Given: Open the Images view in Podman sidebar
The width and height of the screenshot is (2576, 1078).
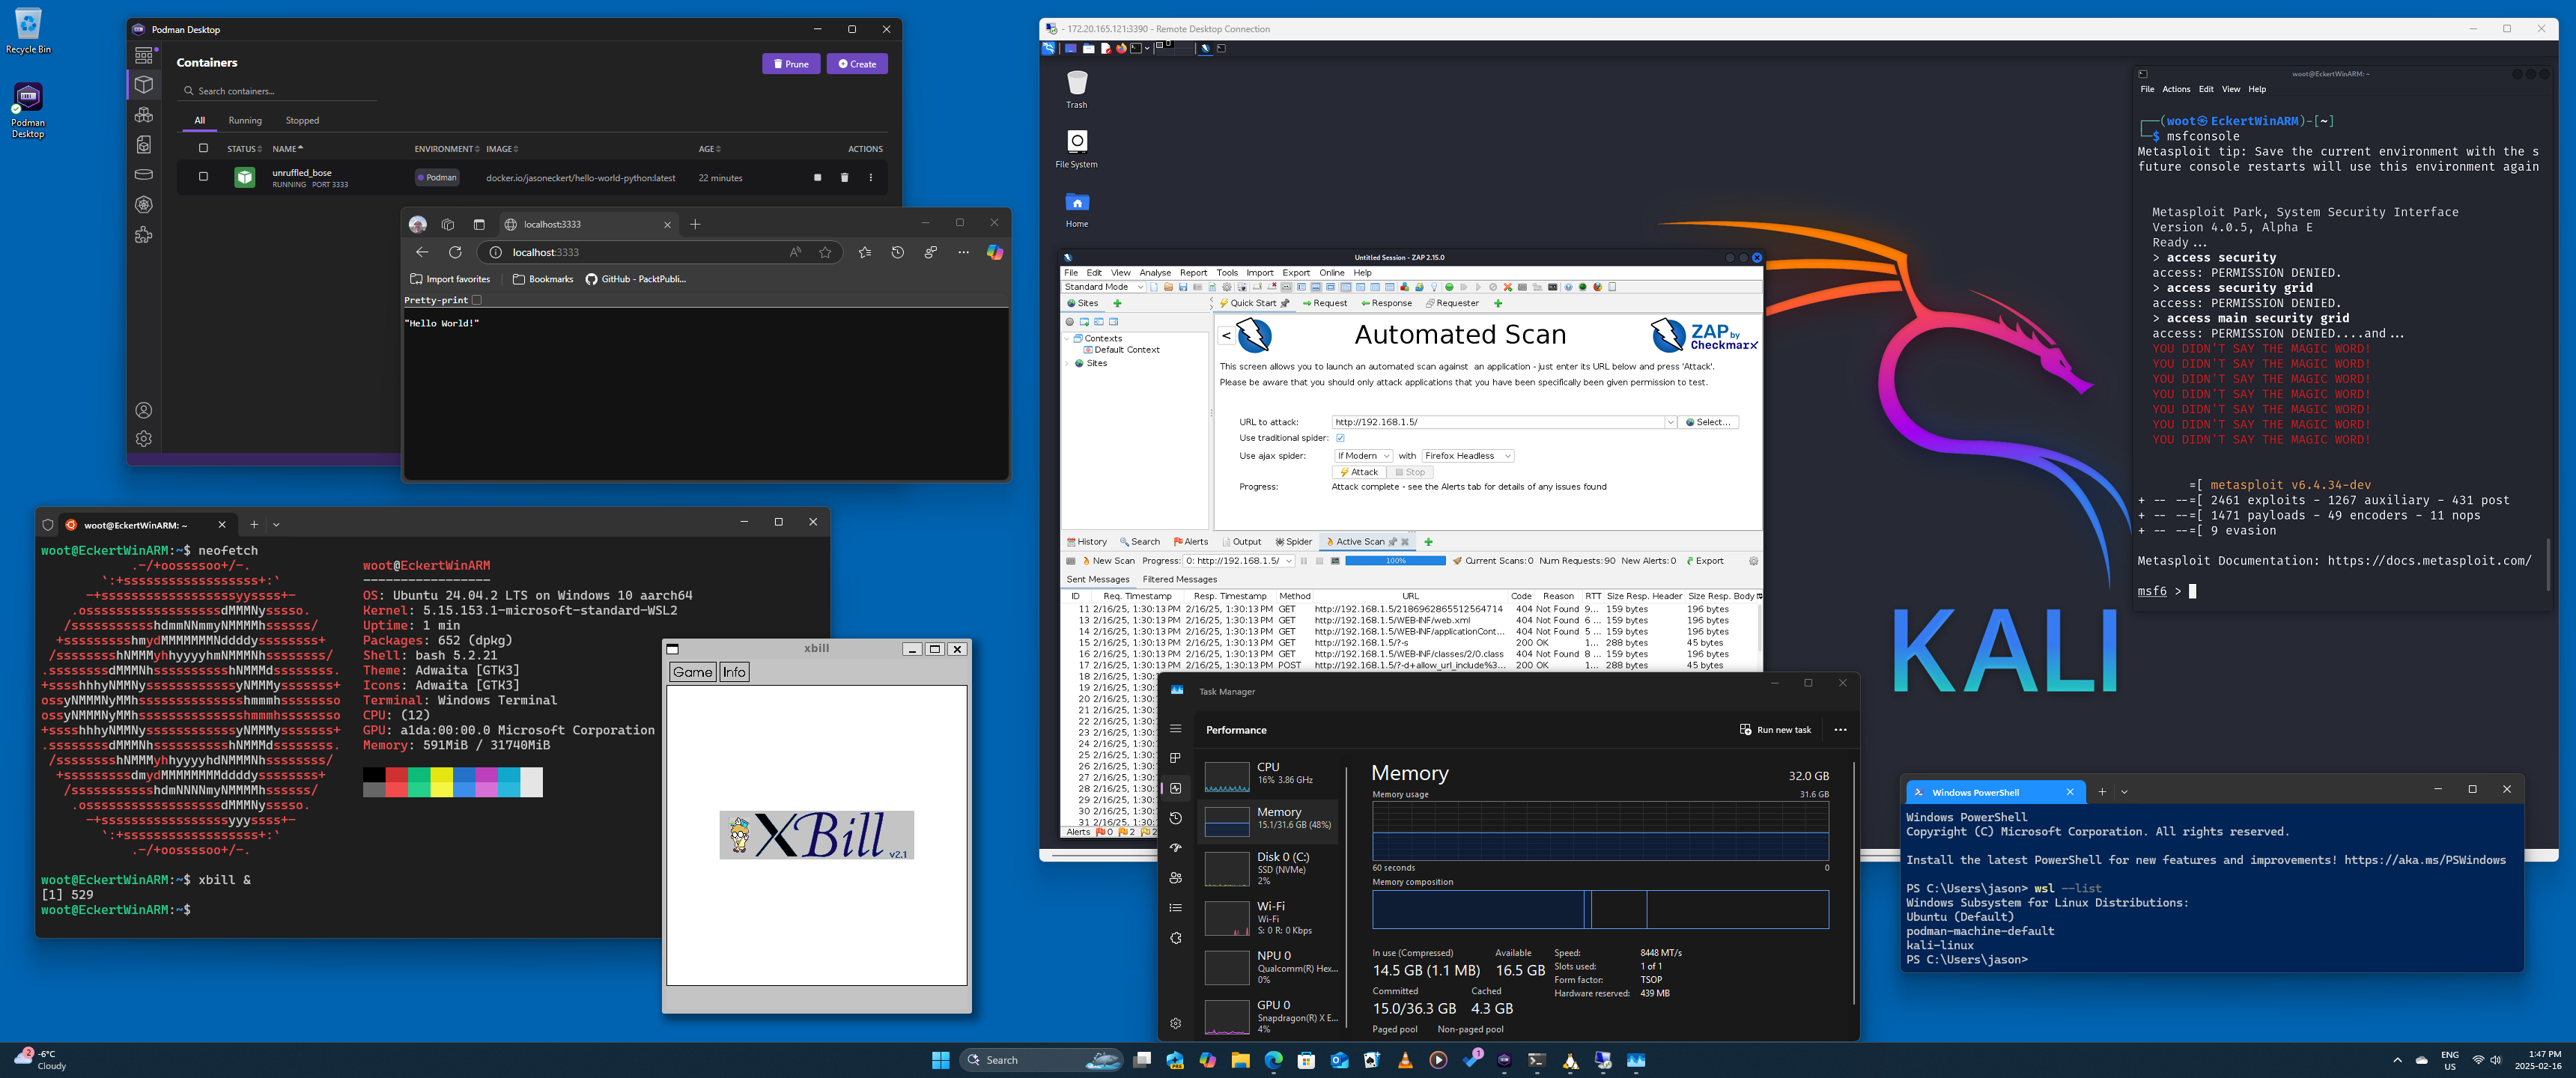Looking at the screenshot, I should click(144, 144).
